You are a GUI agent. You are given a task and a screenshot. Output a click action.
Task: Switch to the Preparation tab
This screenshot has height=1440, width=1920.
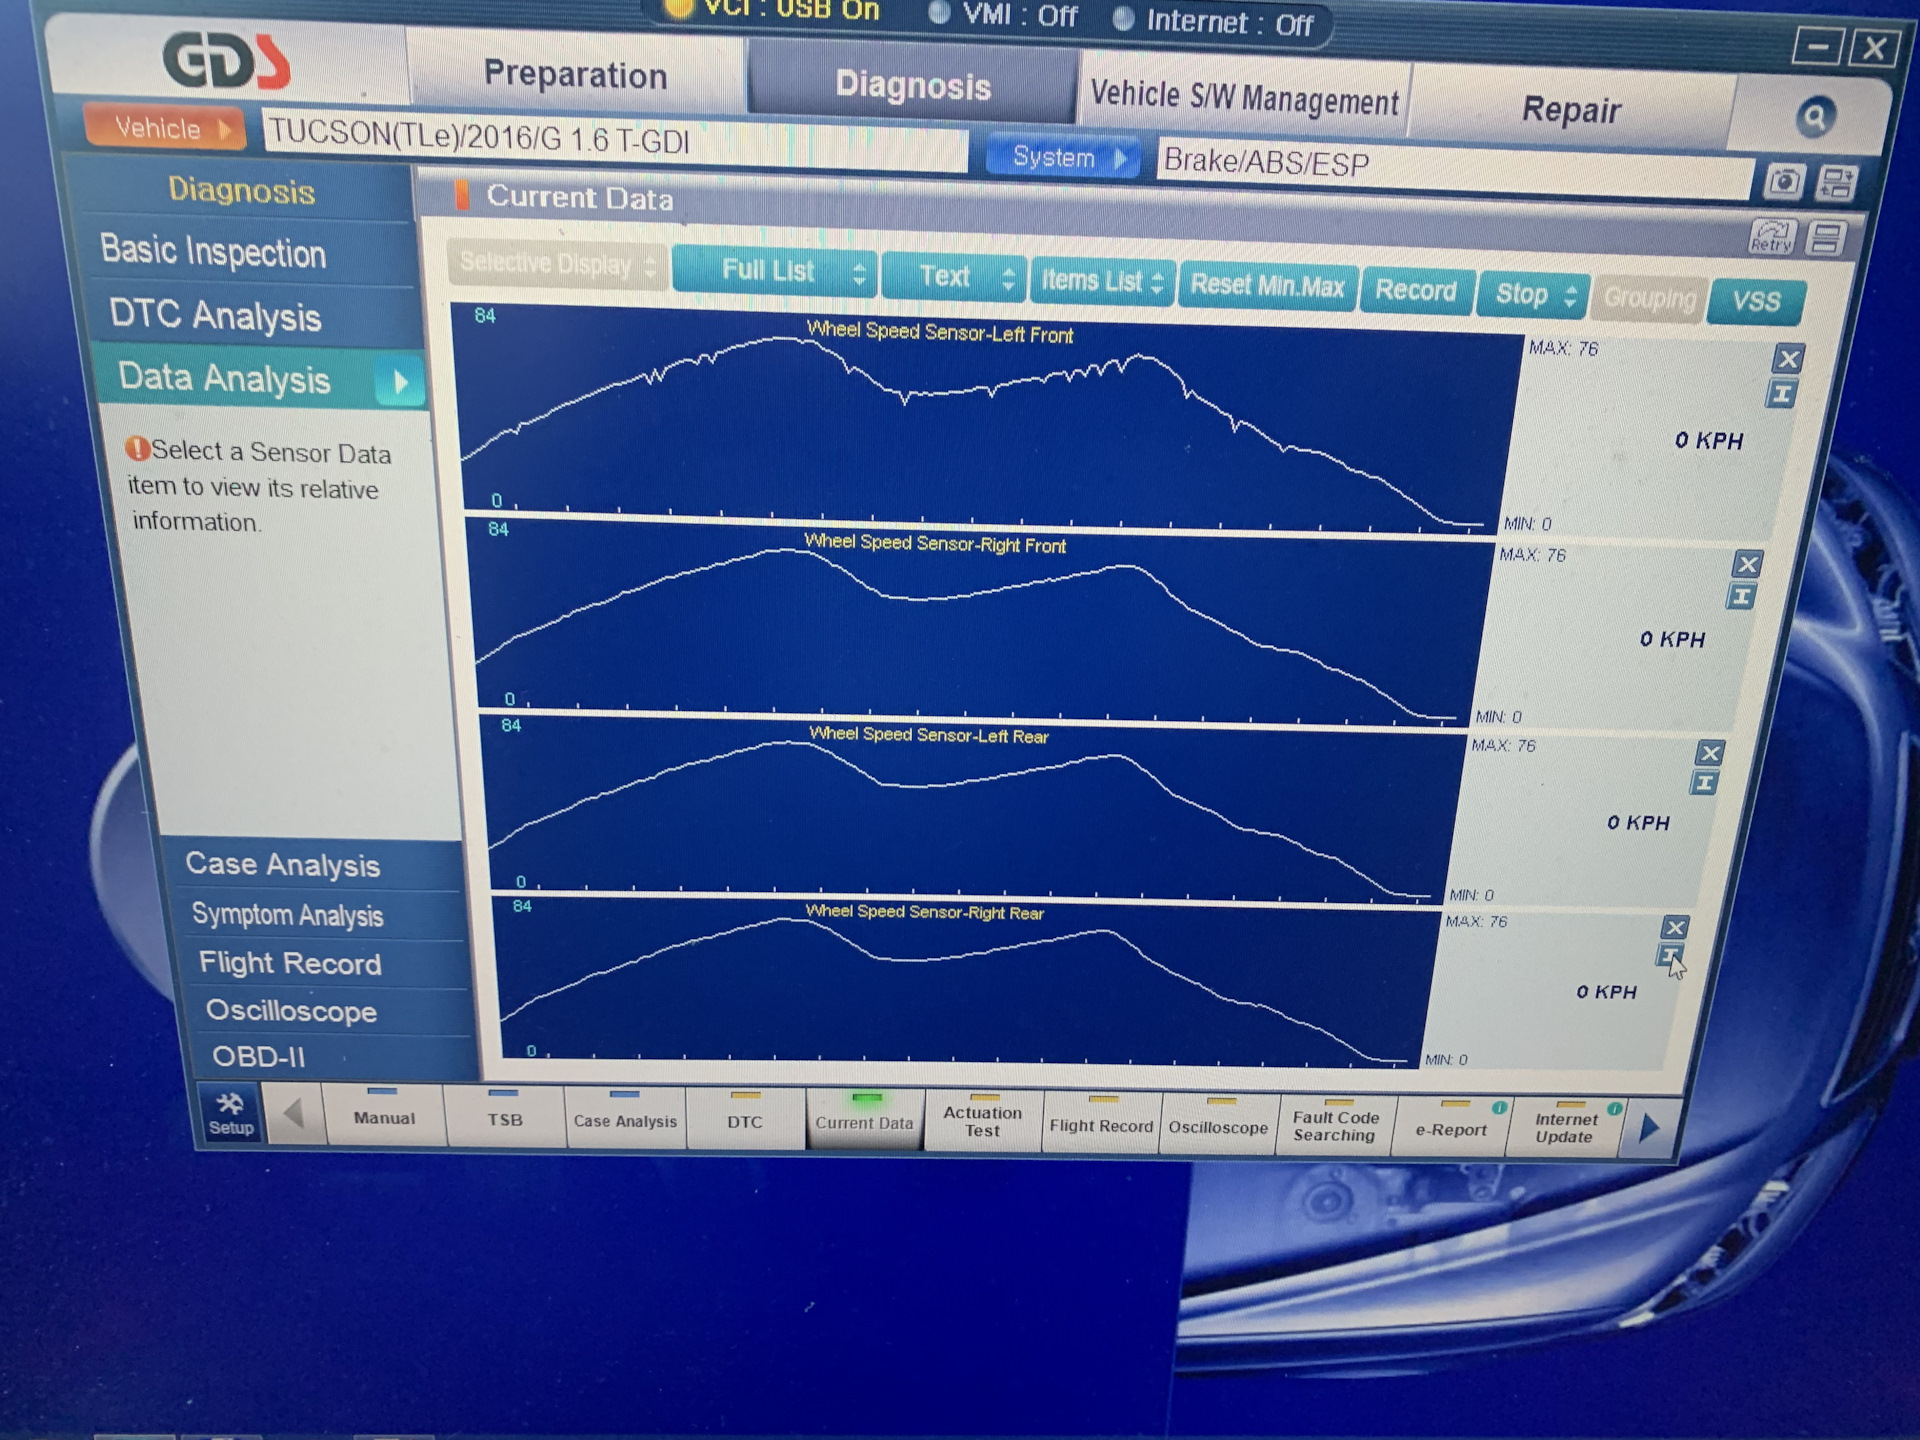click(x=575, y=76)
